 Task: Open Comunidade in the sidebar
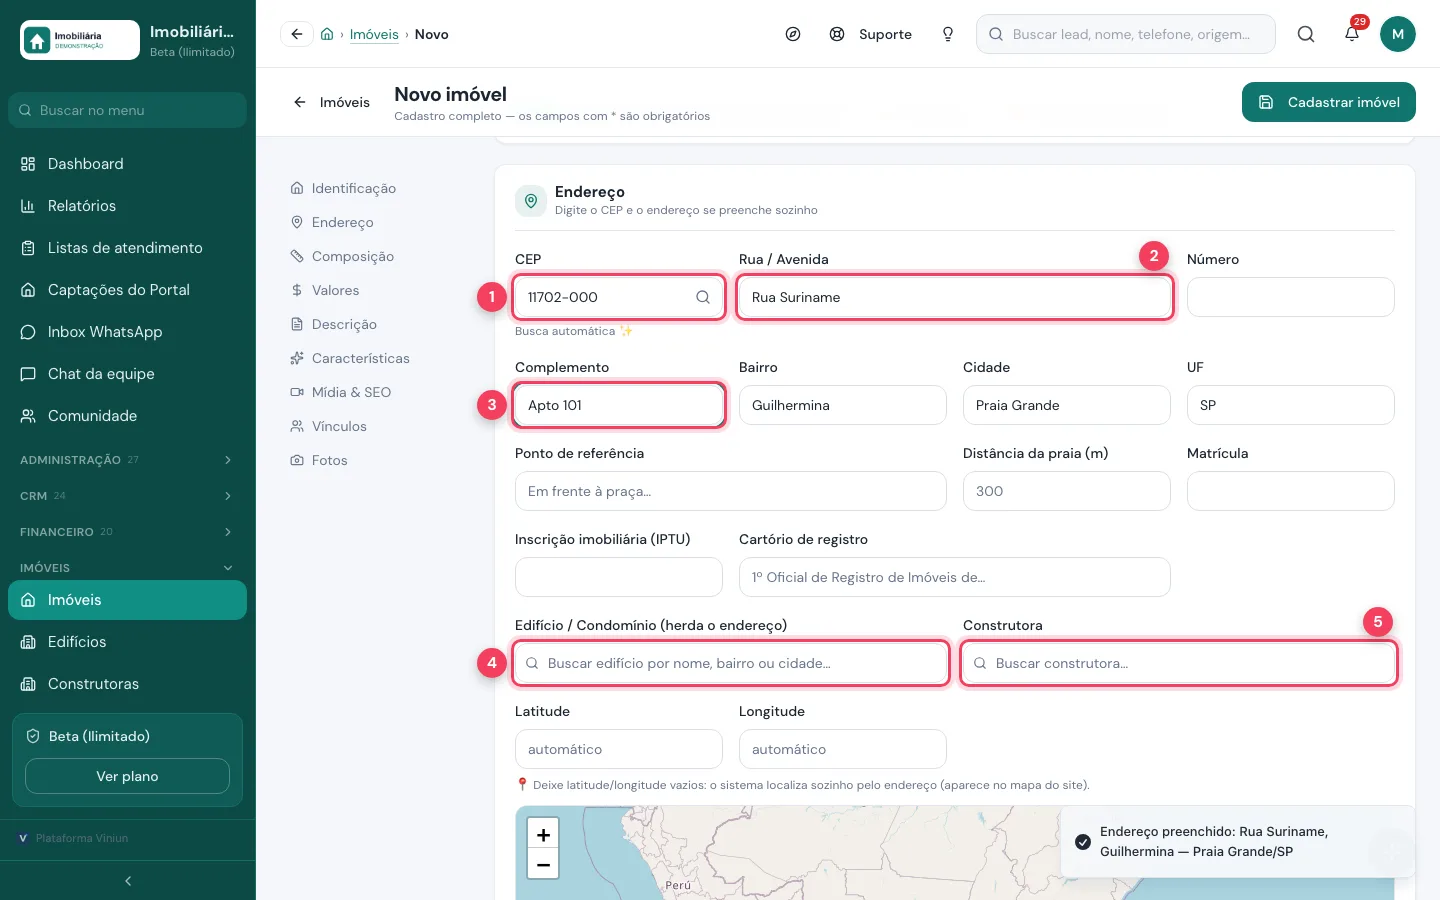(x=127, y=416)
